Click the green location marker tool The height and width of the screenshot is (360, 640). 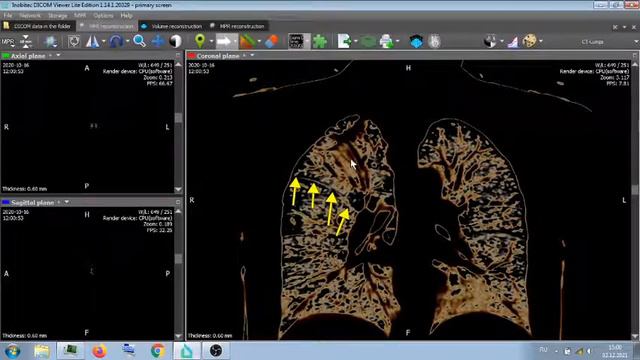tap(200, 41)
